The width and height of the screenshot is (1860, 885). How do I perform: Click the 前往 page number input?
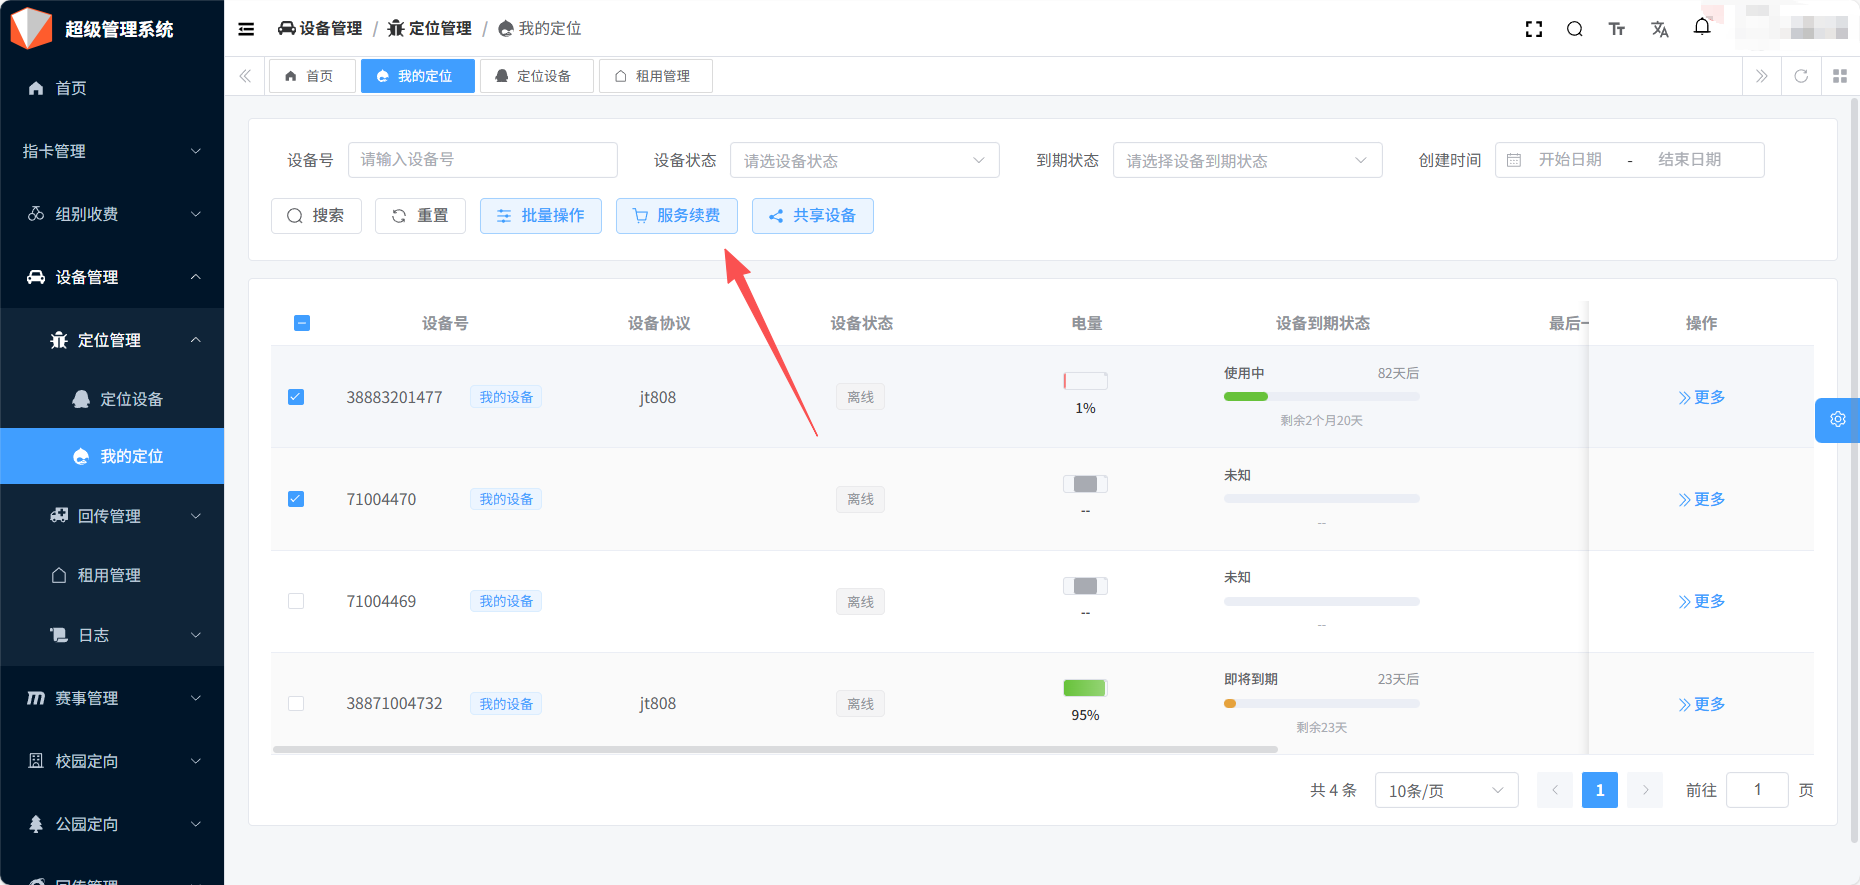[1757, 790]
